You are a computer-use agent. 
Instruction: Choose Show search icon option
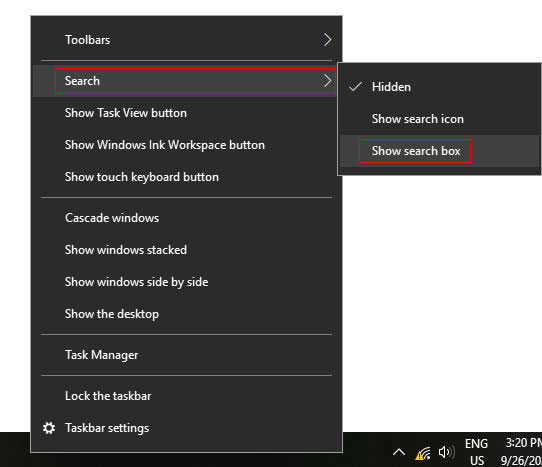(x=439, y=119)
